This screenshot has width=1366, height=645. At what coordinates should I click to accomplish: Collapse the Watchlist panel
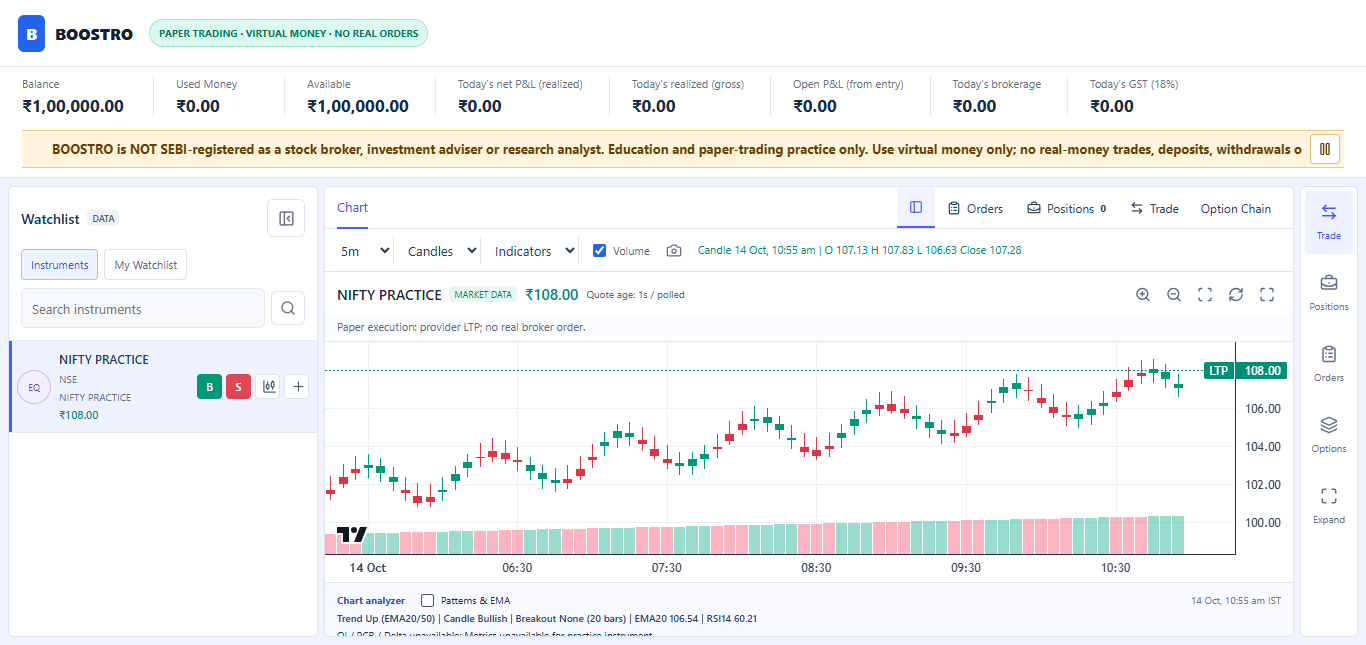pyautogui.click(x=286, y=218)
